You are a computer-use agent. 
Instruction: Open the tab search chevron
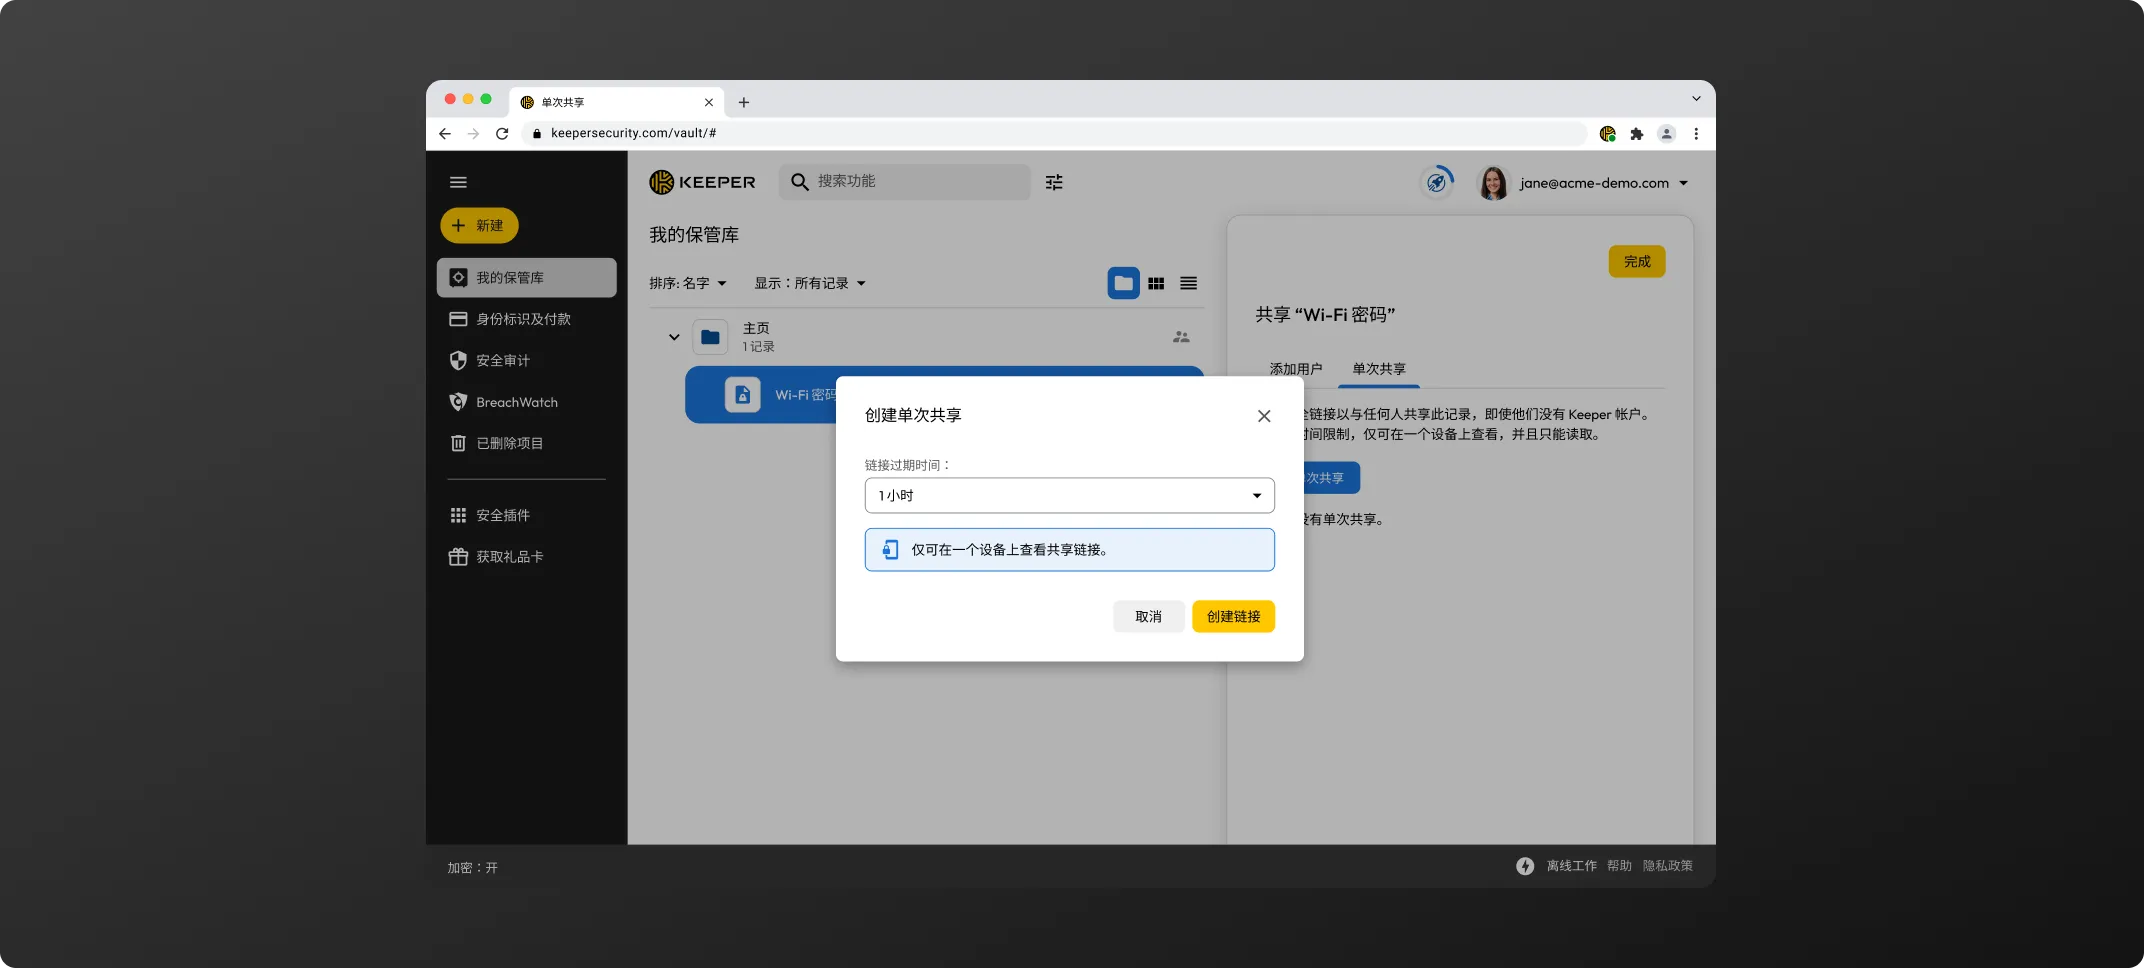1696,98
